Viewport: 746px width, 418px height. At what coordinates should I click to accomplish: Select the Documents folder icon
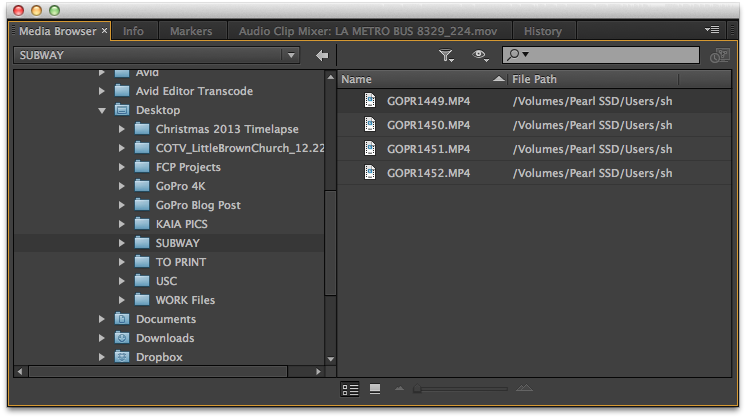coord(122,319)
